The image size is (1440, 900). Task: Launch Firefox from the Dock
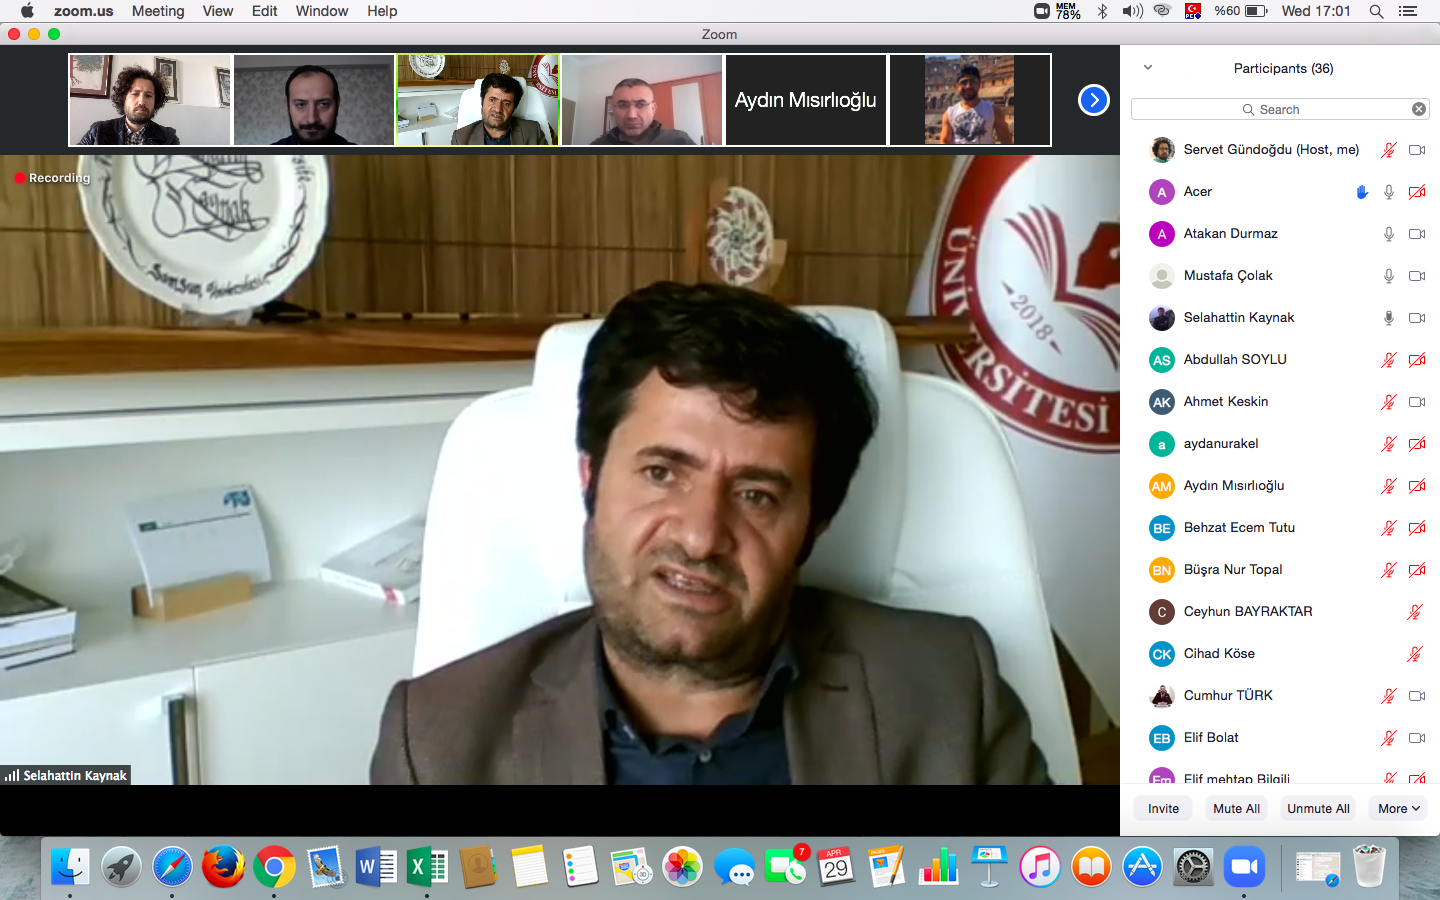point(223,867)
